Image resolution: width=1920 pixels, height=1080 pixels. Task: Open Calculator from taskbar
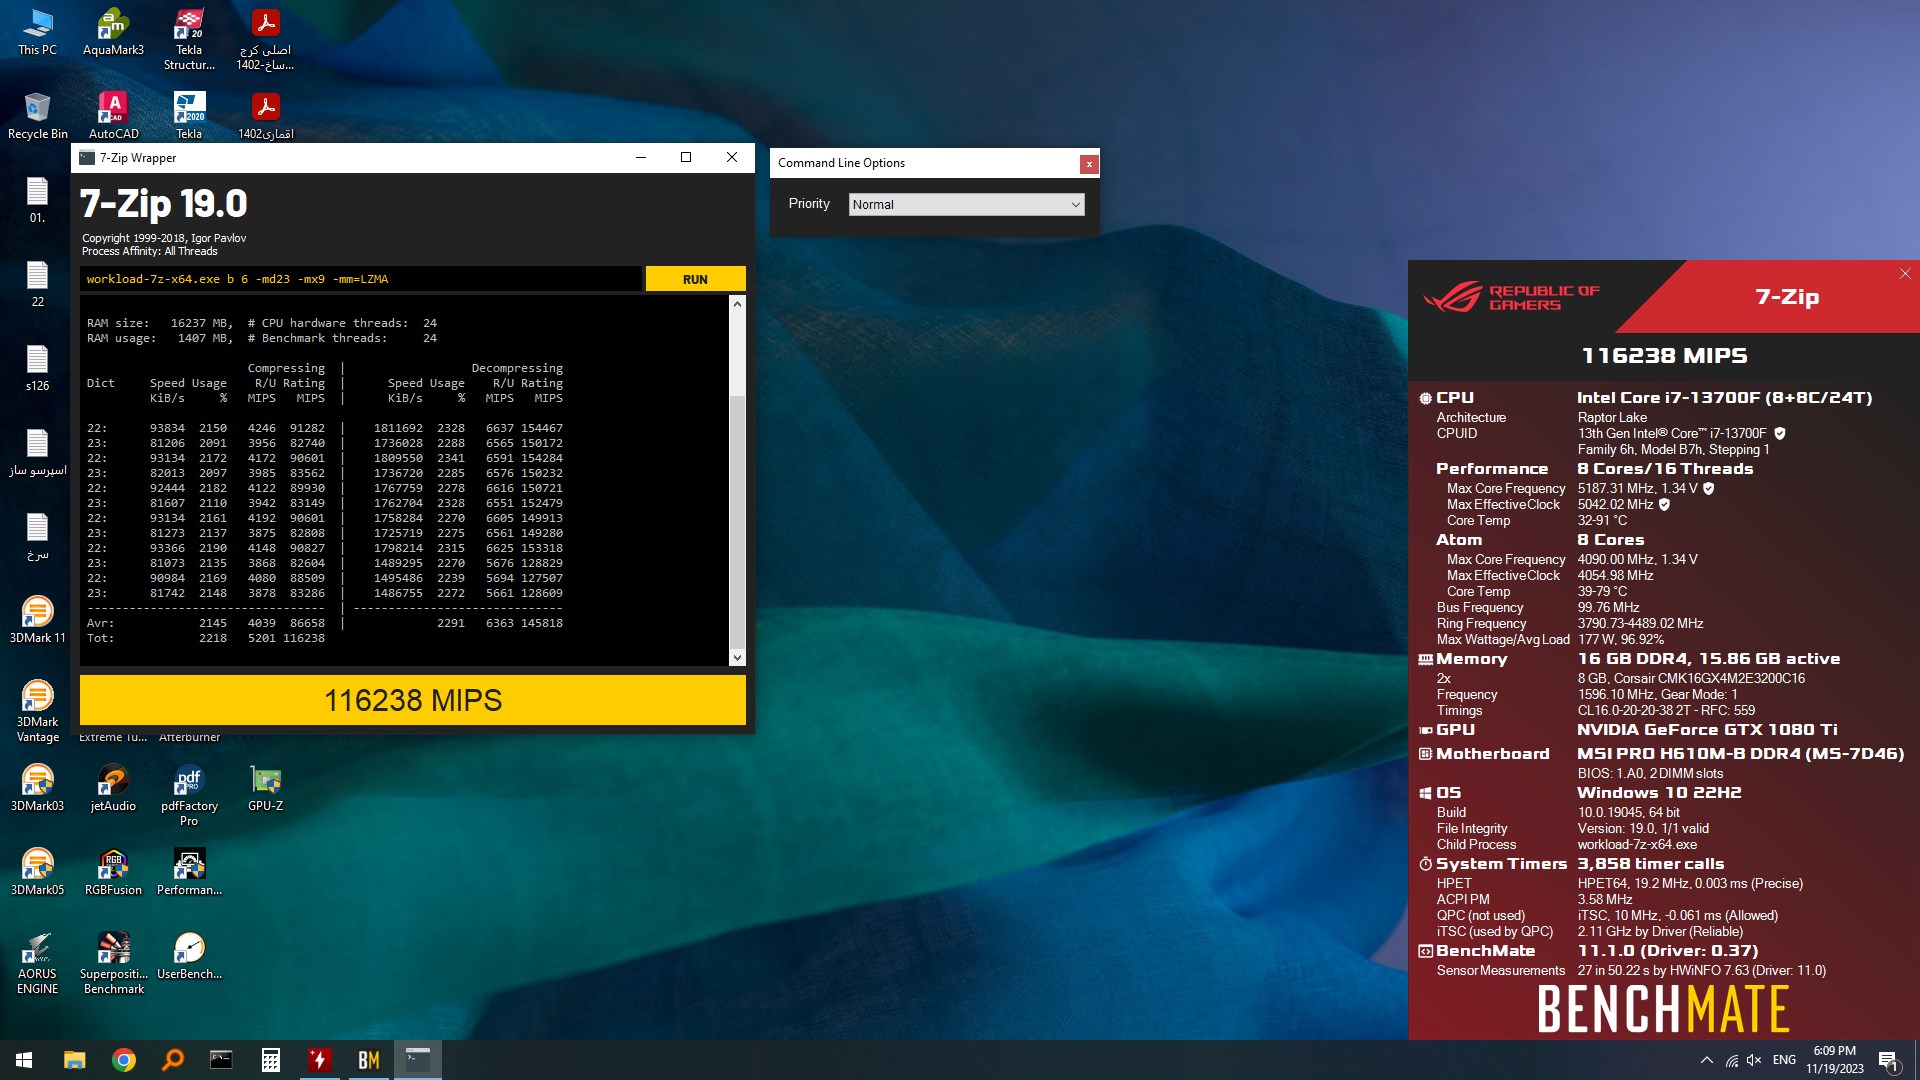[270, 1060]
